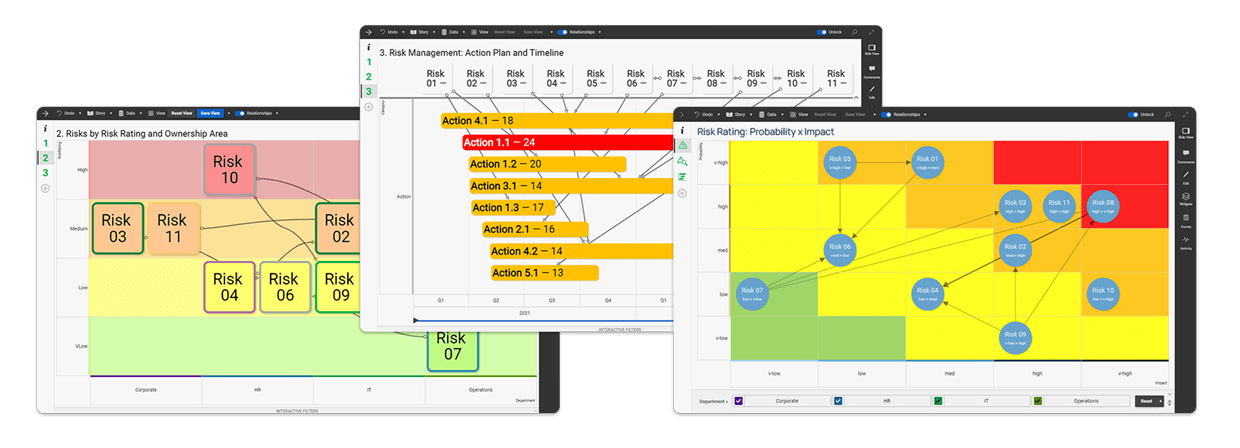Click the Side View icon in Risk Rating window
The width and height of the screenshot is (1240, 448).
tap(1185, 133)
